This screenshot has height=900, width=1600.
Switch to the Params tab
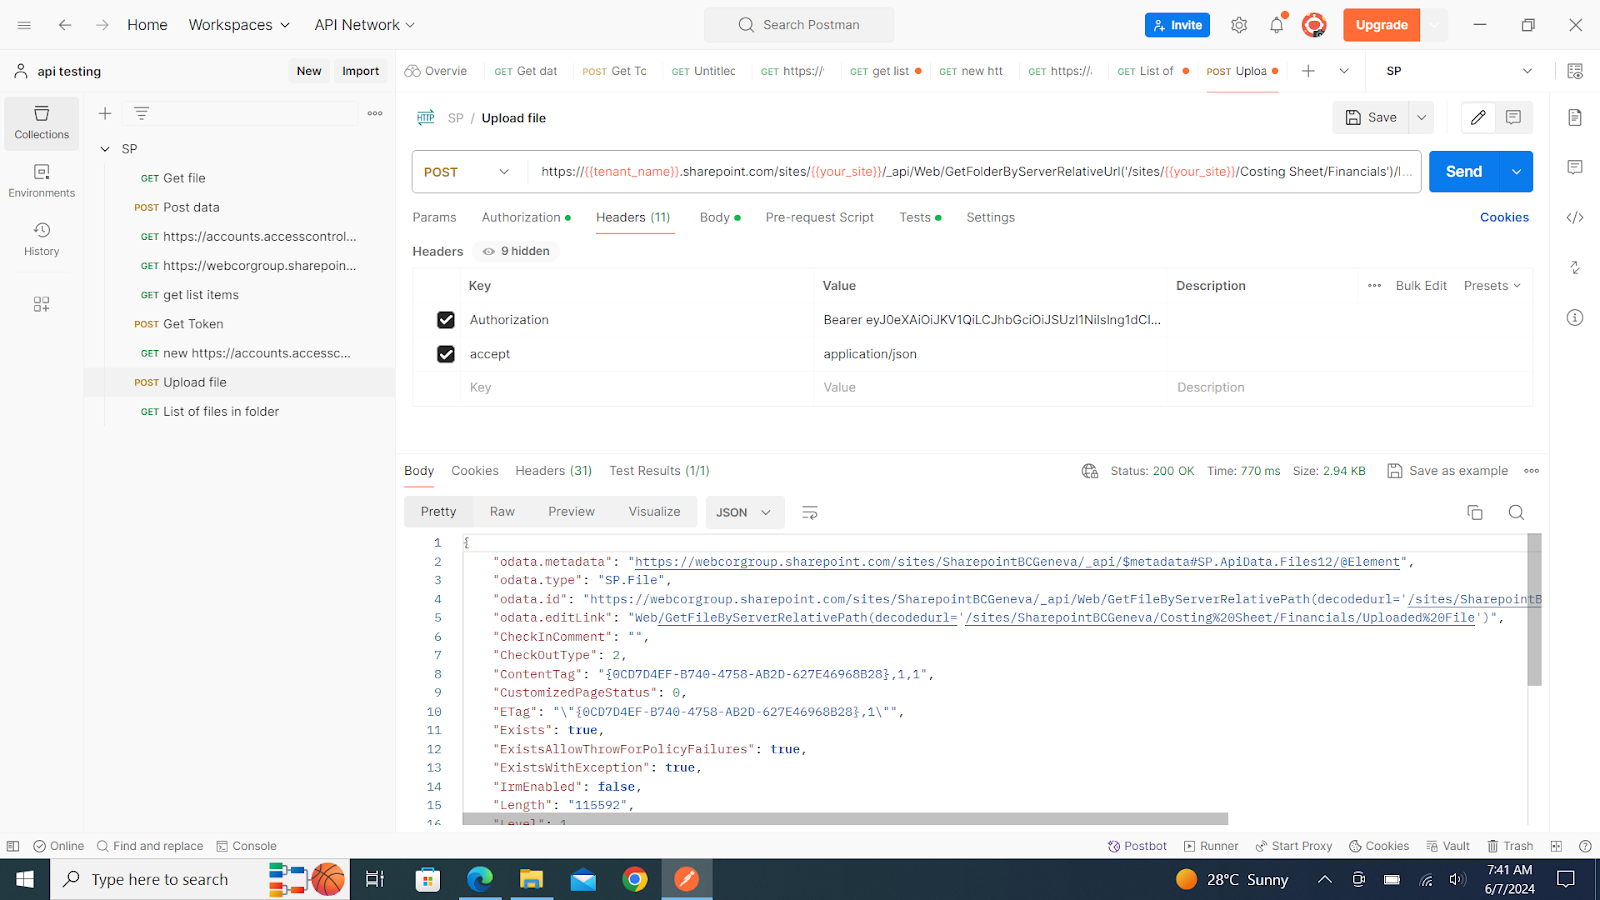click(434, 217)
